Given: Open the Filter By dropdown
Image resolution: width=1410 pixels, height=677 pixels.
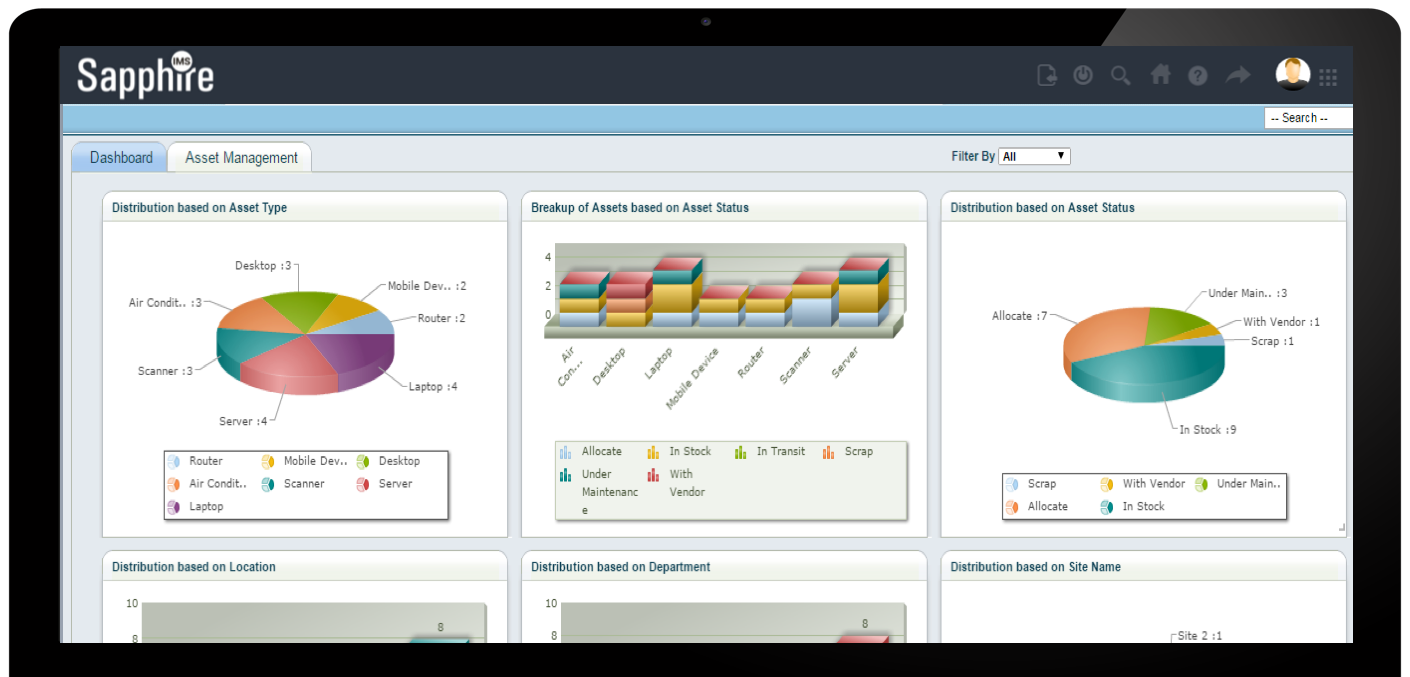Looking at the screenshot, I should point(1034,156).
